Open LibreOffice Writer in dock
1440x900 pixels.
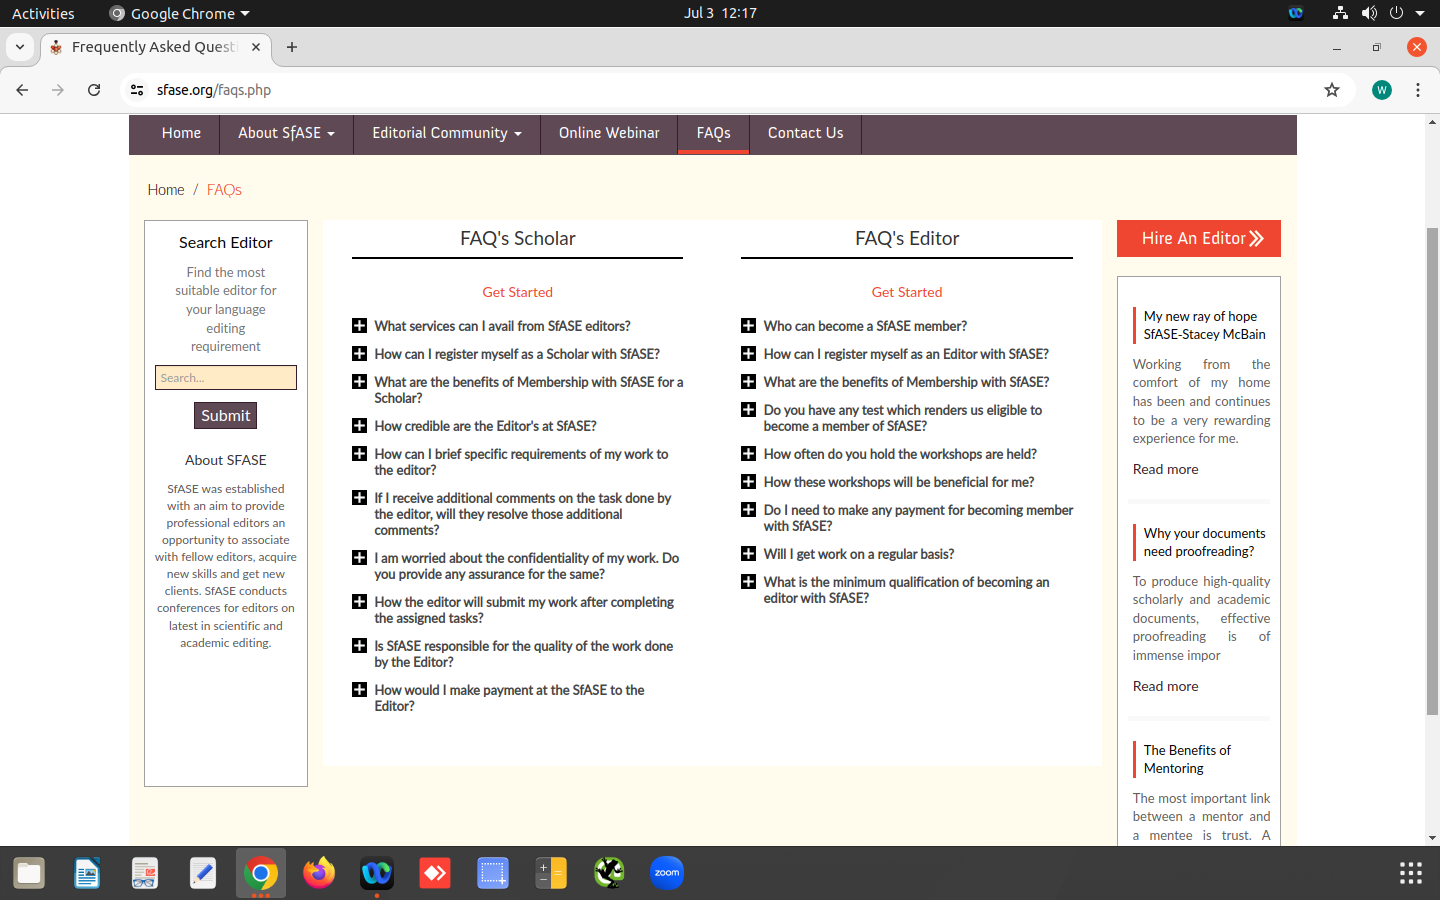coord(87,873)
